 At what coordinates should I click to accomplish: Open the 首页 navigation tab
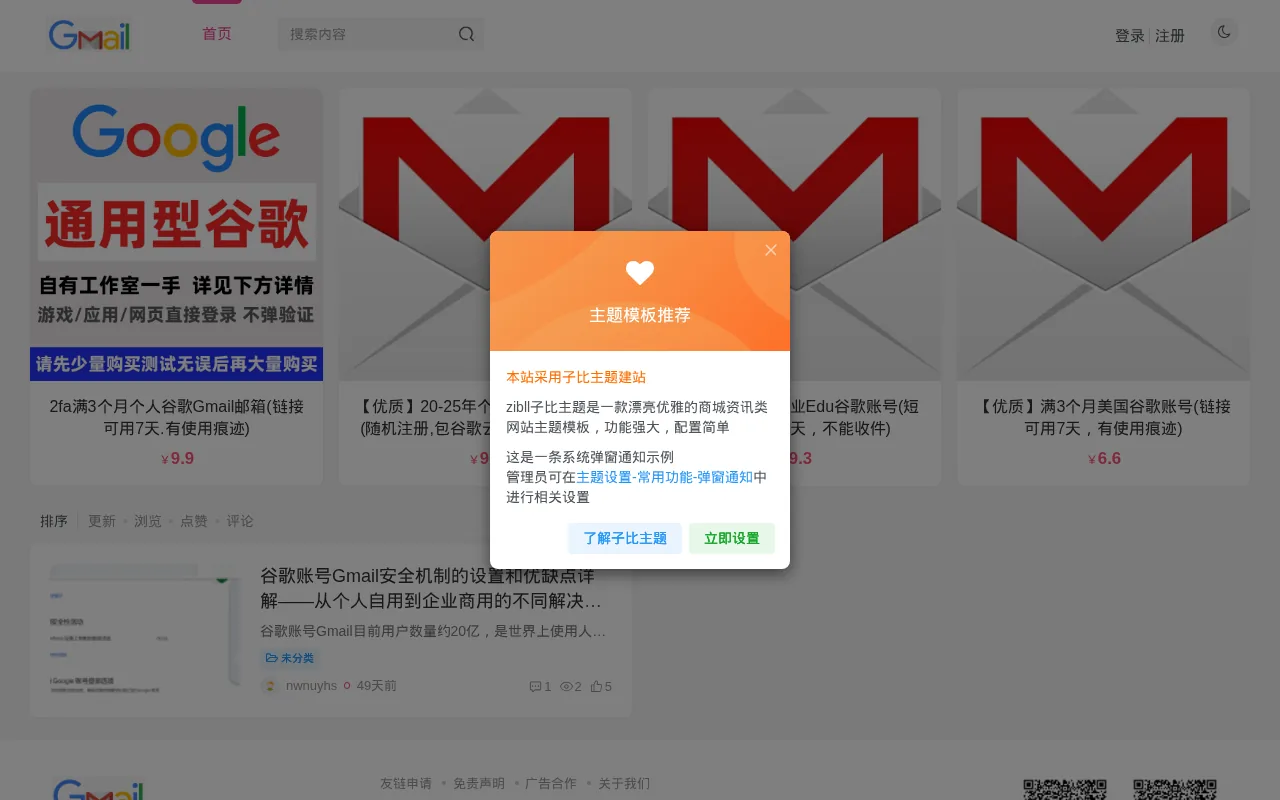click(217, 34)
